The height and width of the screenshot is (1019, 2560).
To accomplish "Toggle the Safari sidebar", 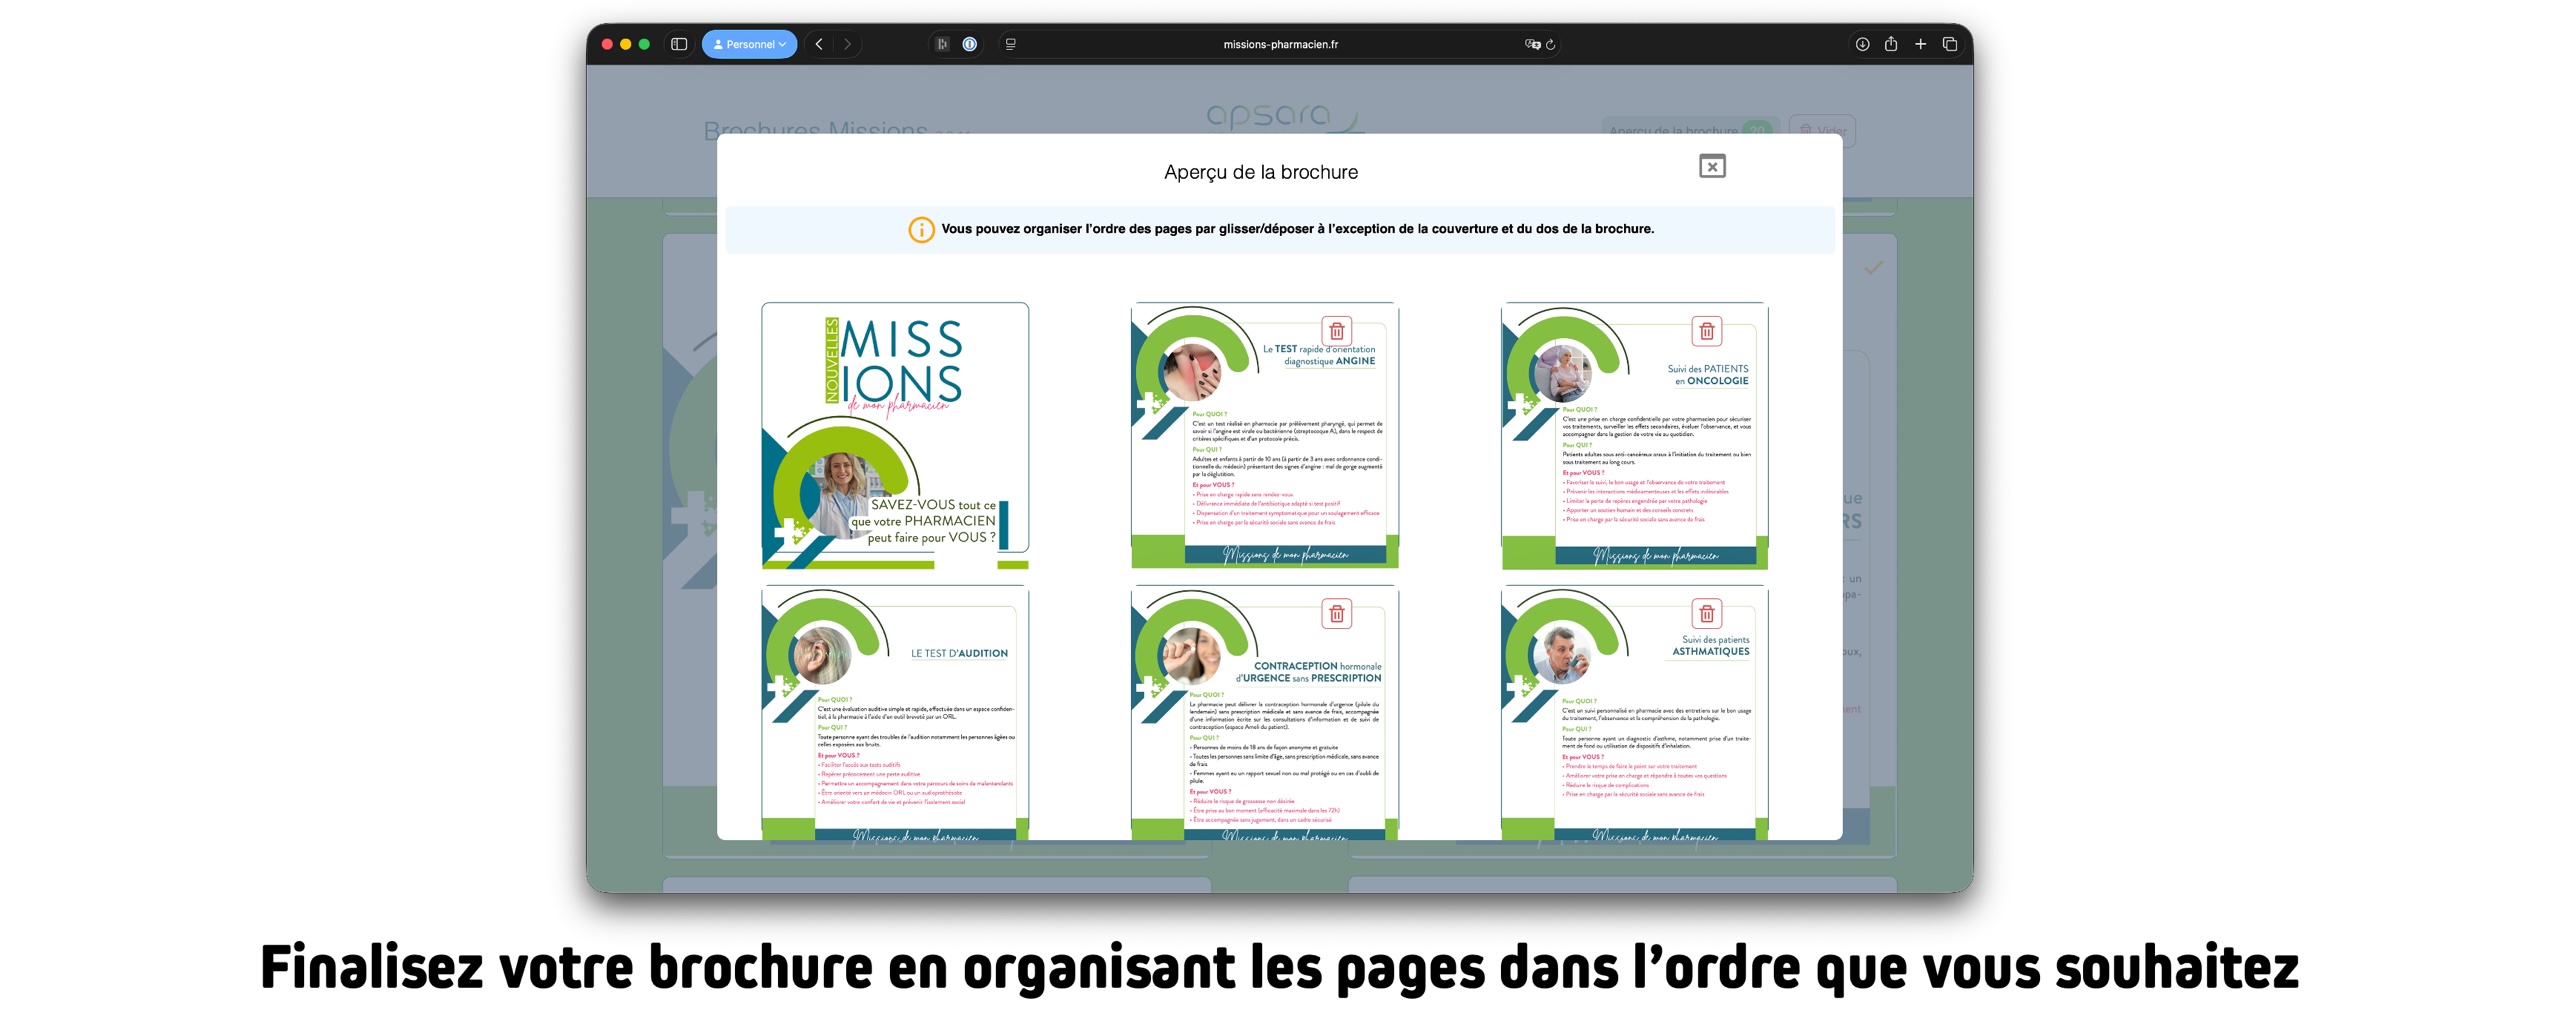I will click(679, 44).
